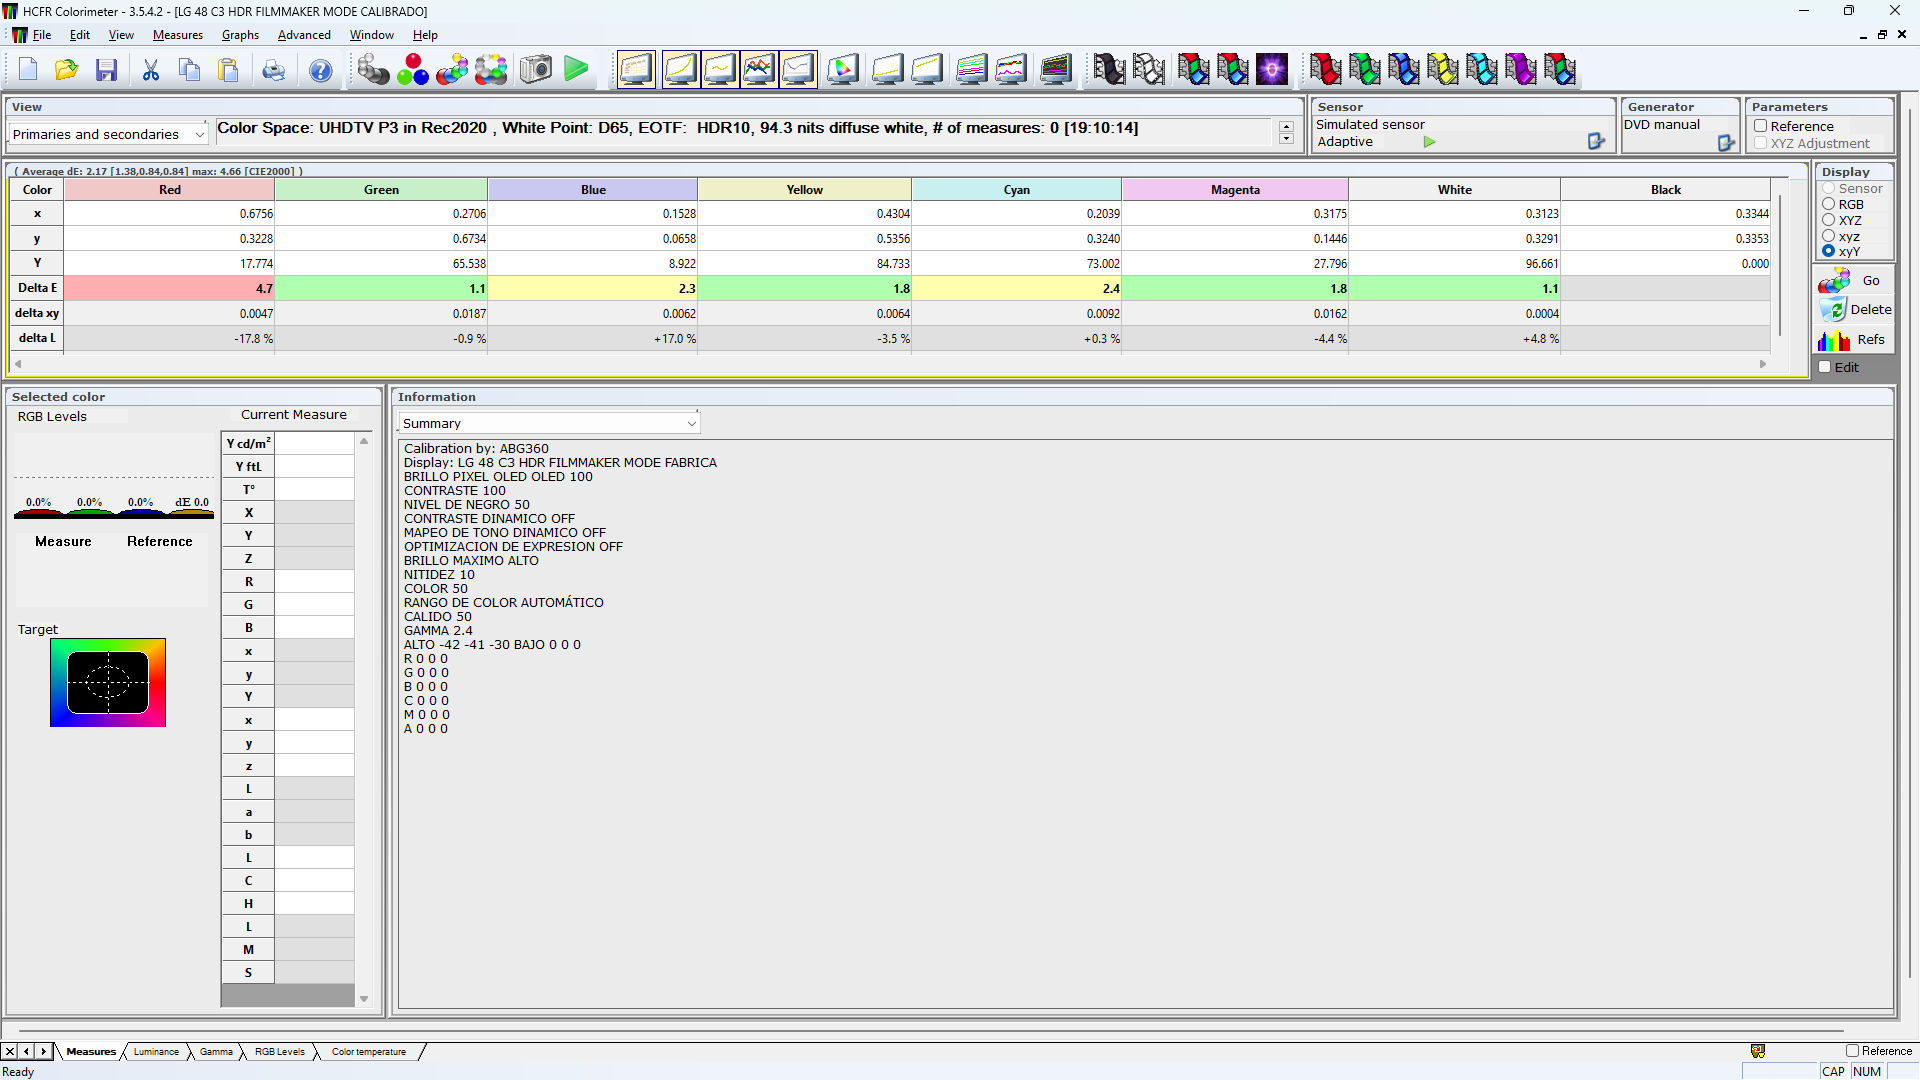The width and height of the screenshot is (1920, 1080).
Task: Show cyan film test pattern
Action: [1481, 69]
